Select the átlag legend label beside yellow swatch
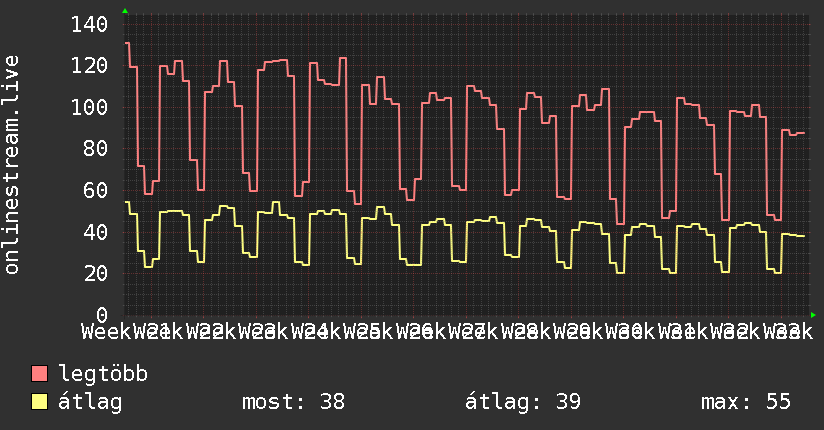Image resolution: width=824 pixels, height=430 pixels. [x=90, y=402]
